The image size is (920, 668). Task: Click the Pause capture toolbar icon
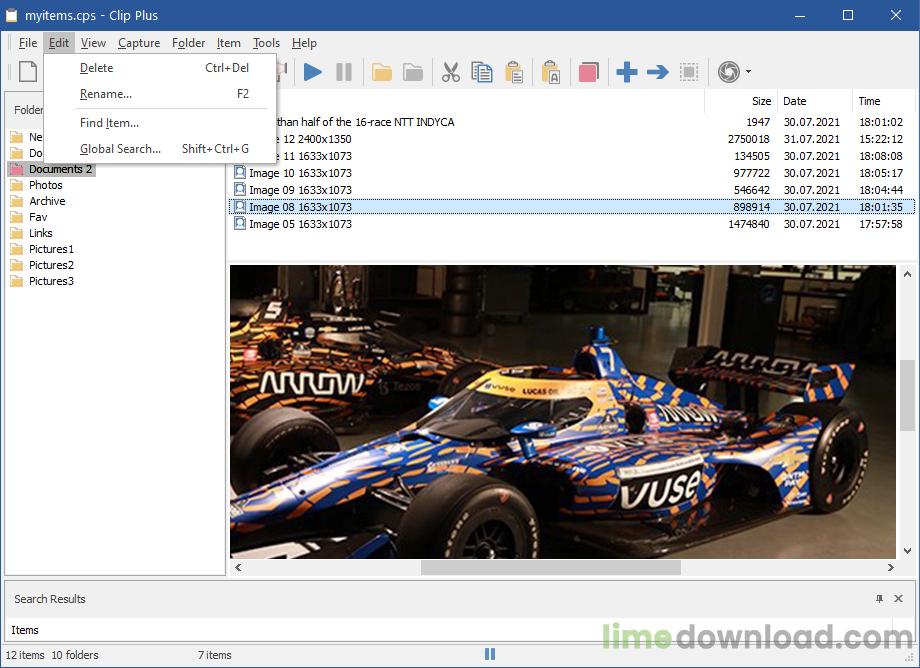pyautogui.click(x=344, y=72)
